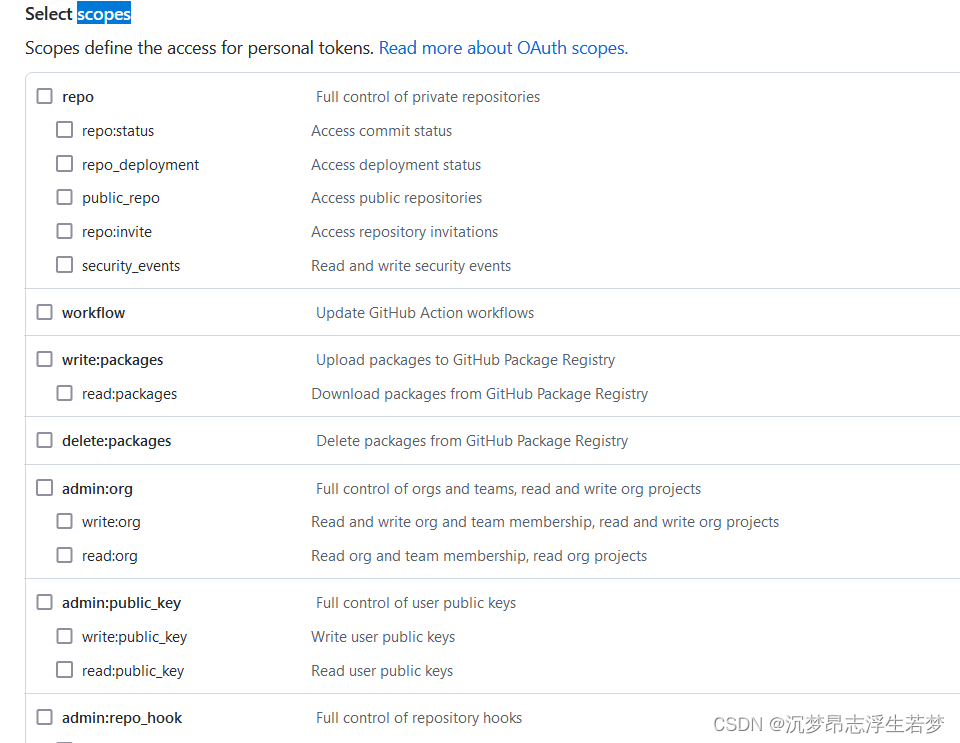Screen dimensions: 960x743
Task: Toggle the workflow scope checkbox
Action: [x=44, y=311]
